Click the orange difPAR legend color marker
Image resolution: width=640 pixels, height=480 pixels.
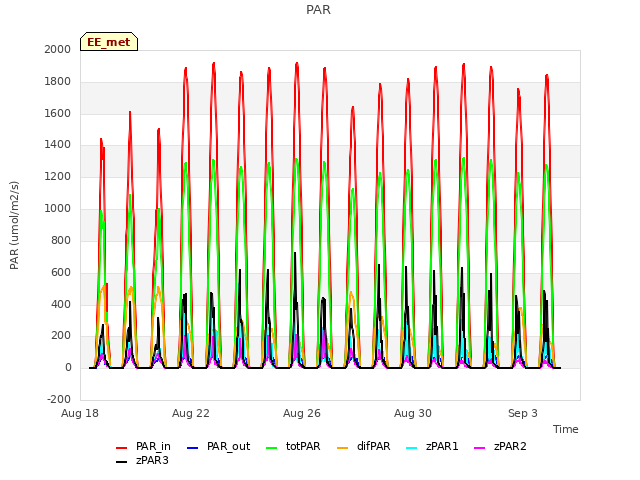pyautogui.click(x=343, y=448)
